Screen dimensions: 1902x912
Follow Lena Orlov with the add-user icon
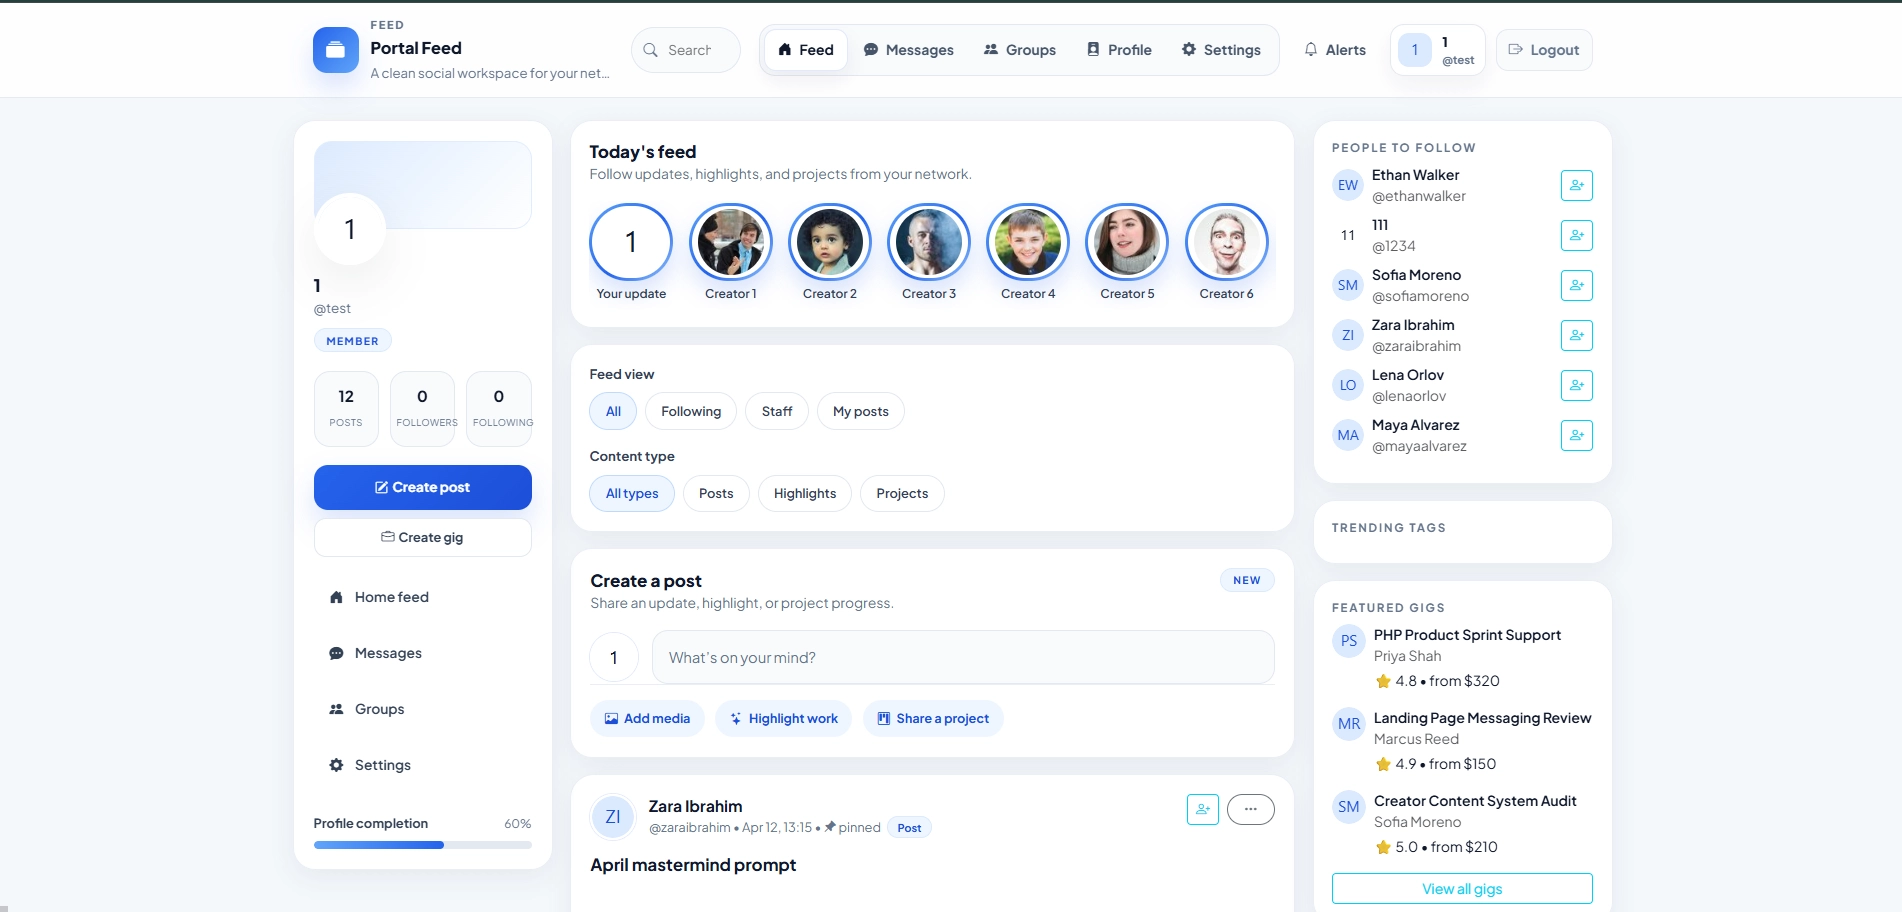click(1576, 385)
